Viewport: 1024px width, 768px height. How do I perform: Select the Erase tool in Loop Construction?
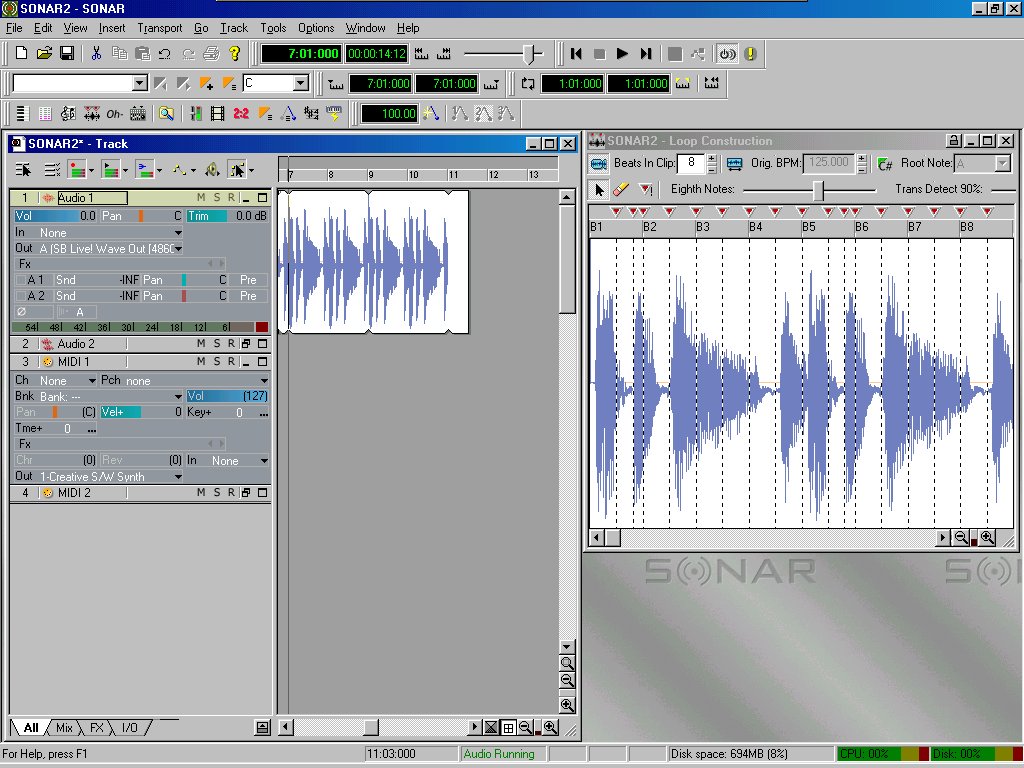click(621, 189)
